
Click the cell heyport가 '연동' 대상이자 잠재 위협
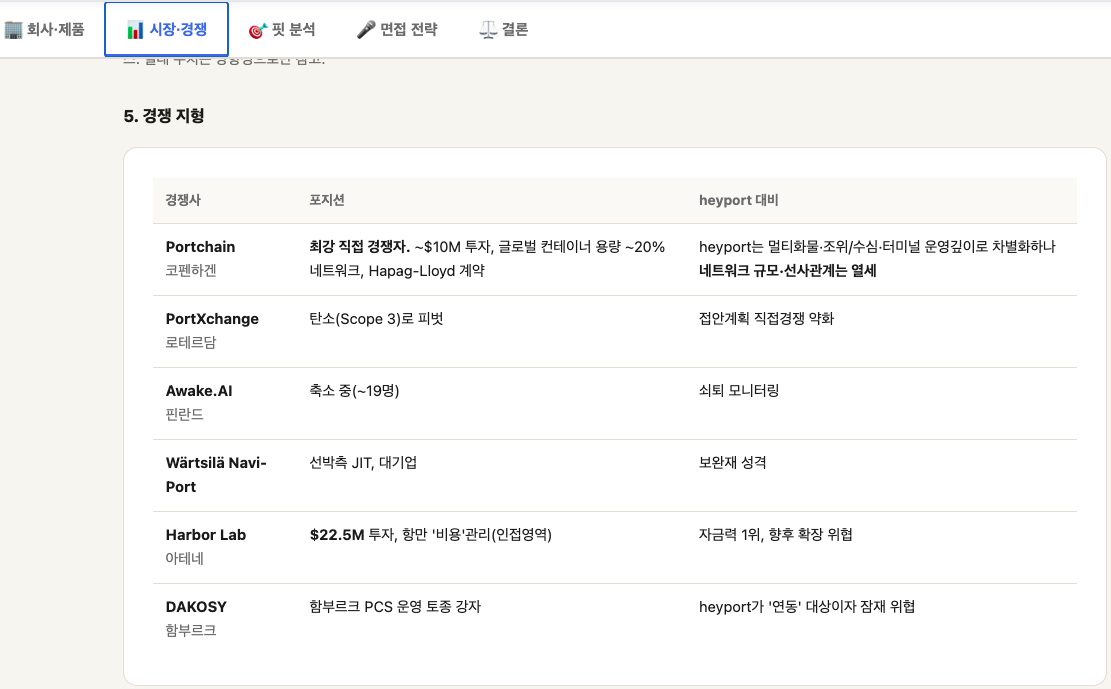tap(807, 607)
